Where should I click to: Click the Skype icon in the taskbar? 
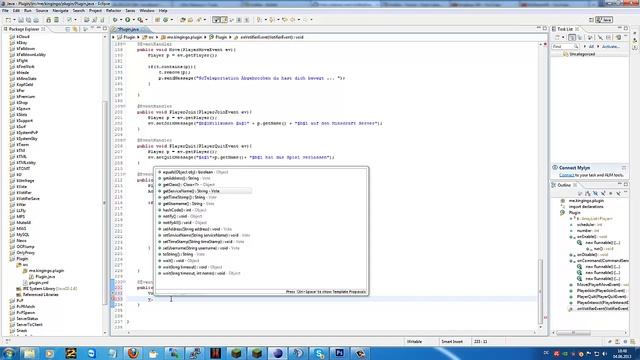coord(319,353)
